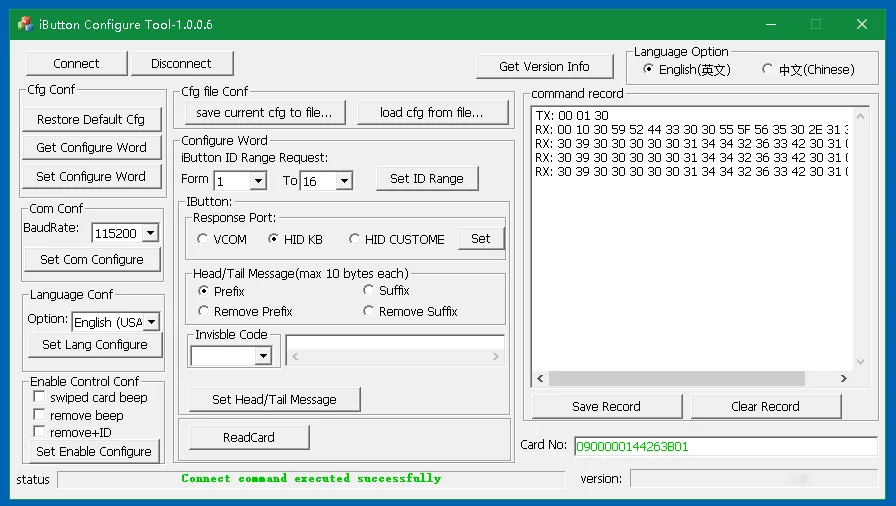Click command record scroll right arrow
Screen dimensions: 896x506
tap(843, 379)
